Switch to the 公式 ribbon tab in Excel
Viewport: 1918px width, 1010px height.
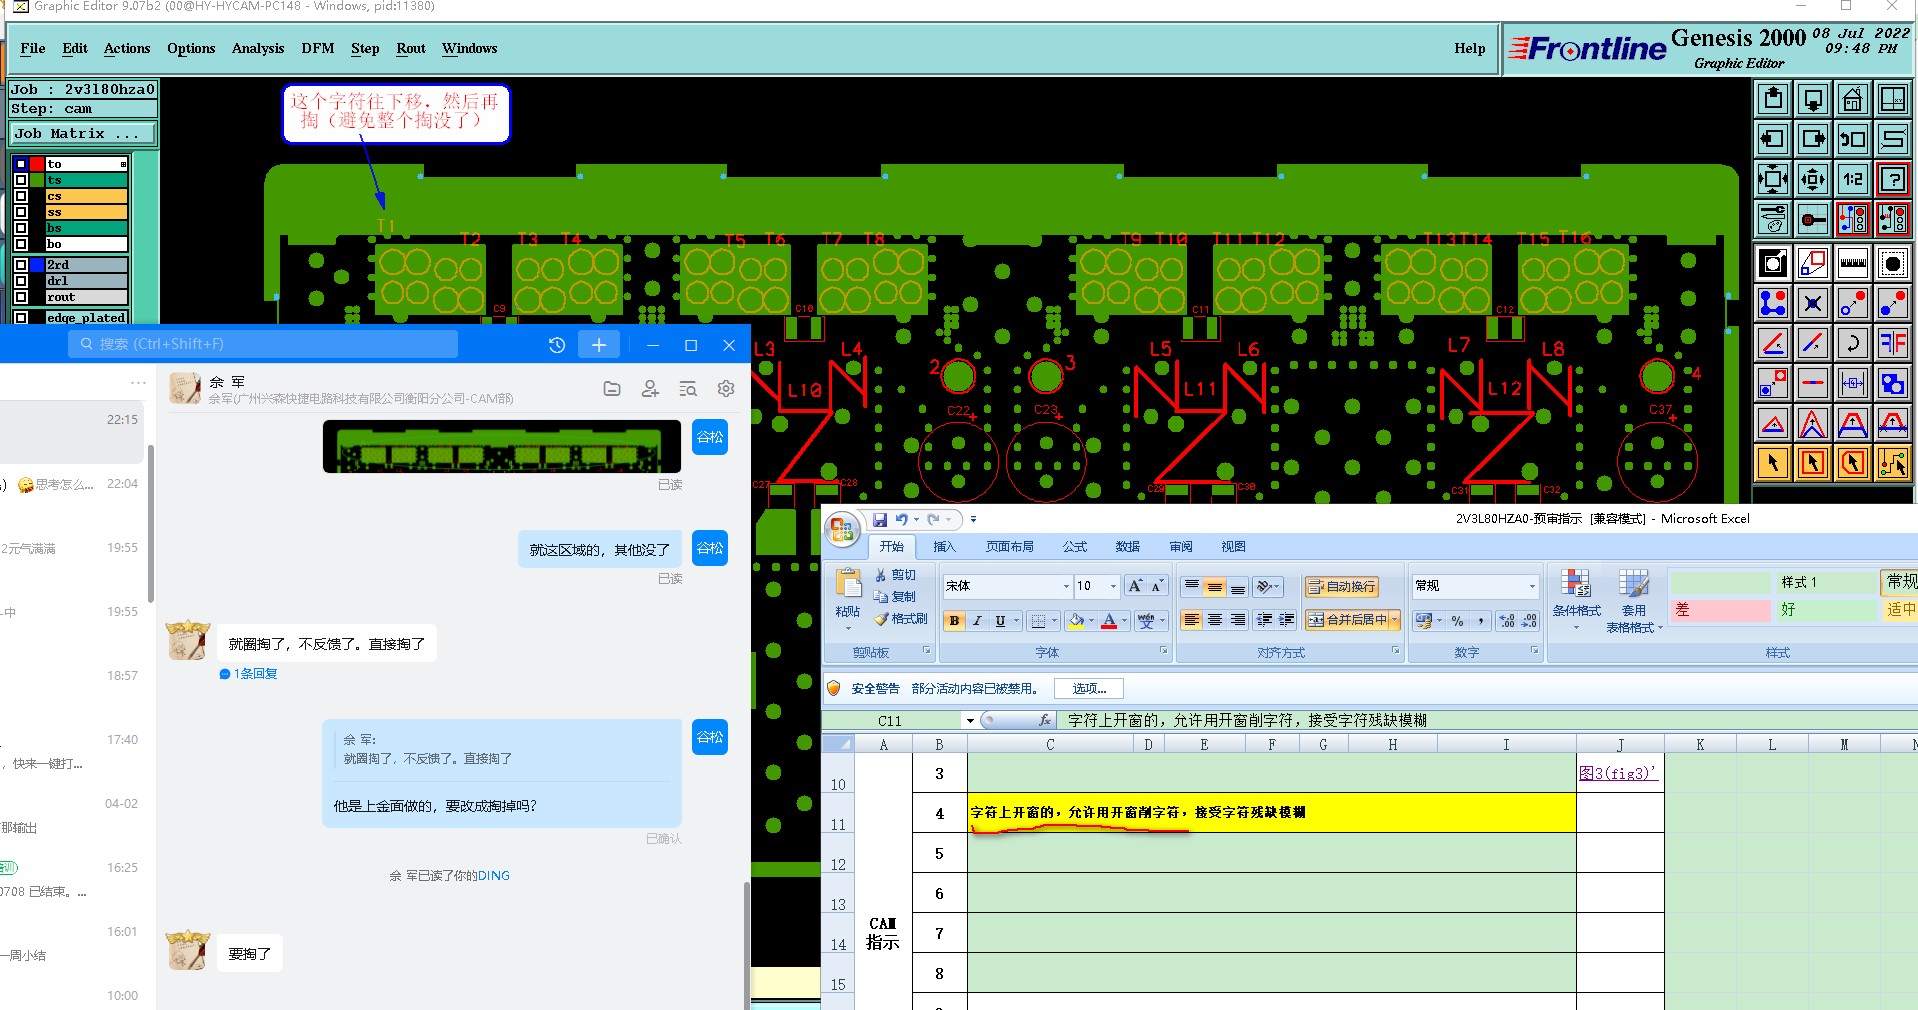pos(1075,547)
